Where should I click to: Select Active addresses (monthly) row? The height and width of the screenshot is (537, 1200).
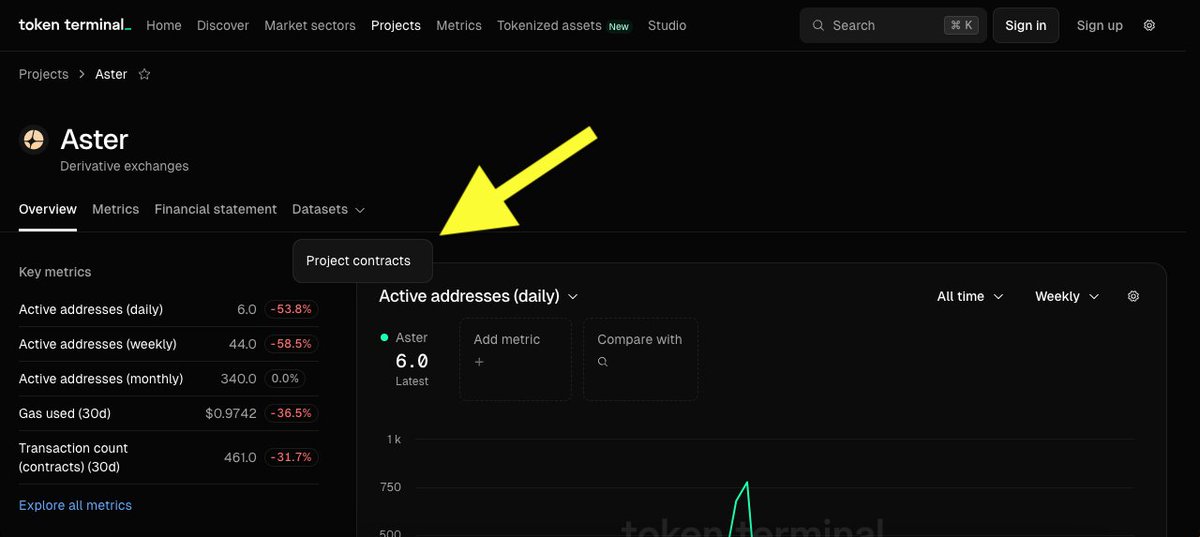[168, 379]
